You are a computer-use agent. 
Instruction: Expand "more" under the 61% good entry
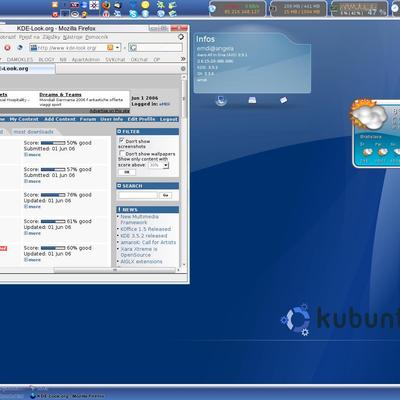click(x=32, y=233)
